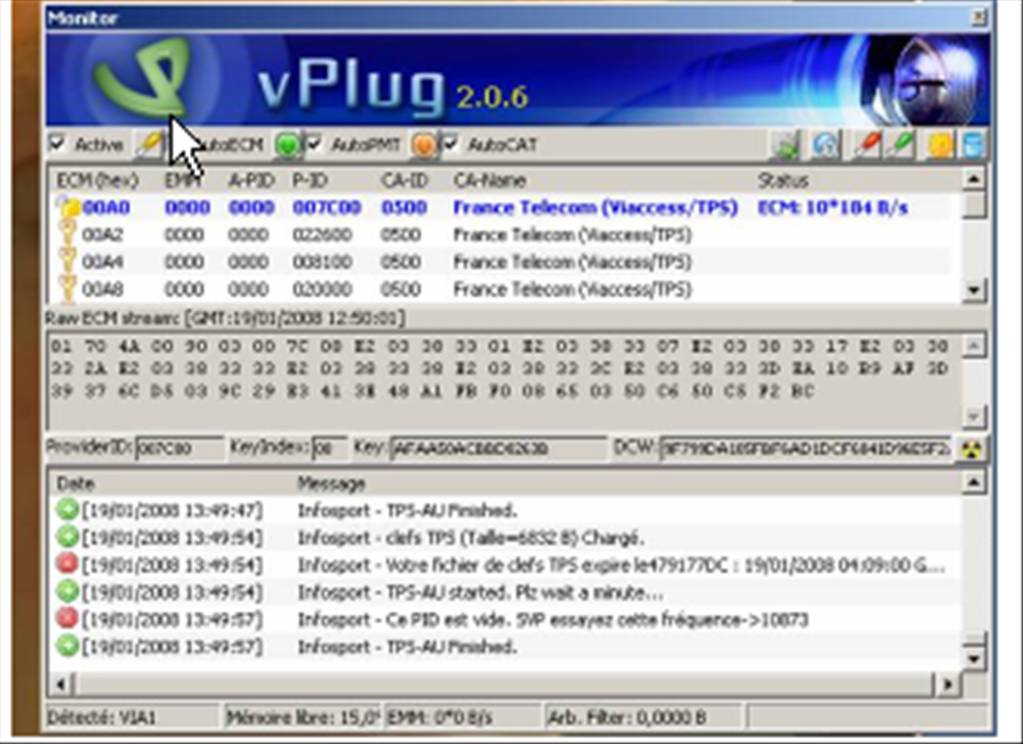Click up arrow of message log scrollbar
Screen dimensions: 1023x744
click(973, 482)
